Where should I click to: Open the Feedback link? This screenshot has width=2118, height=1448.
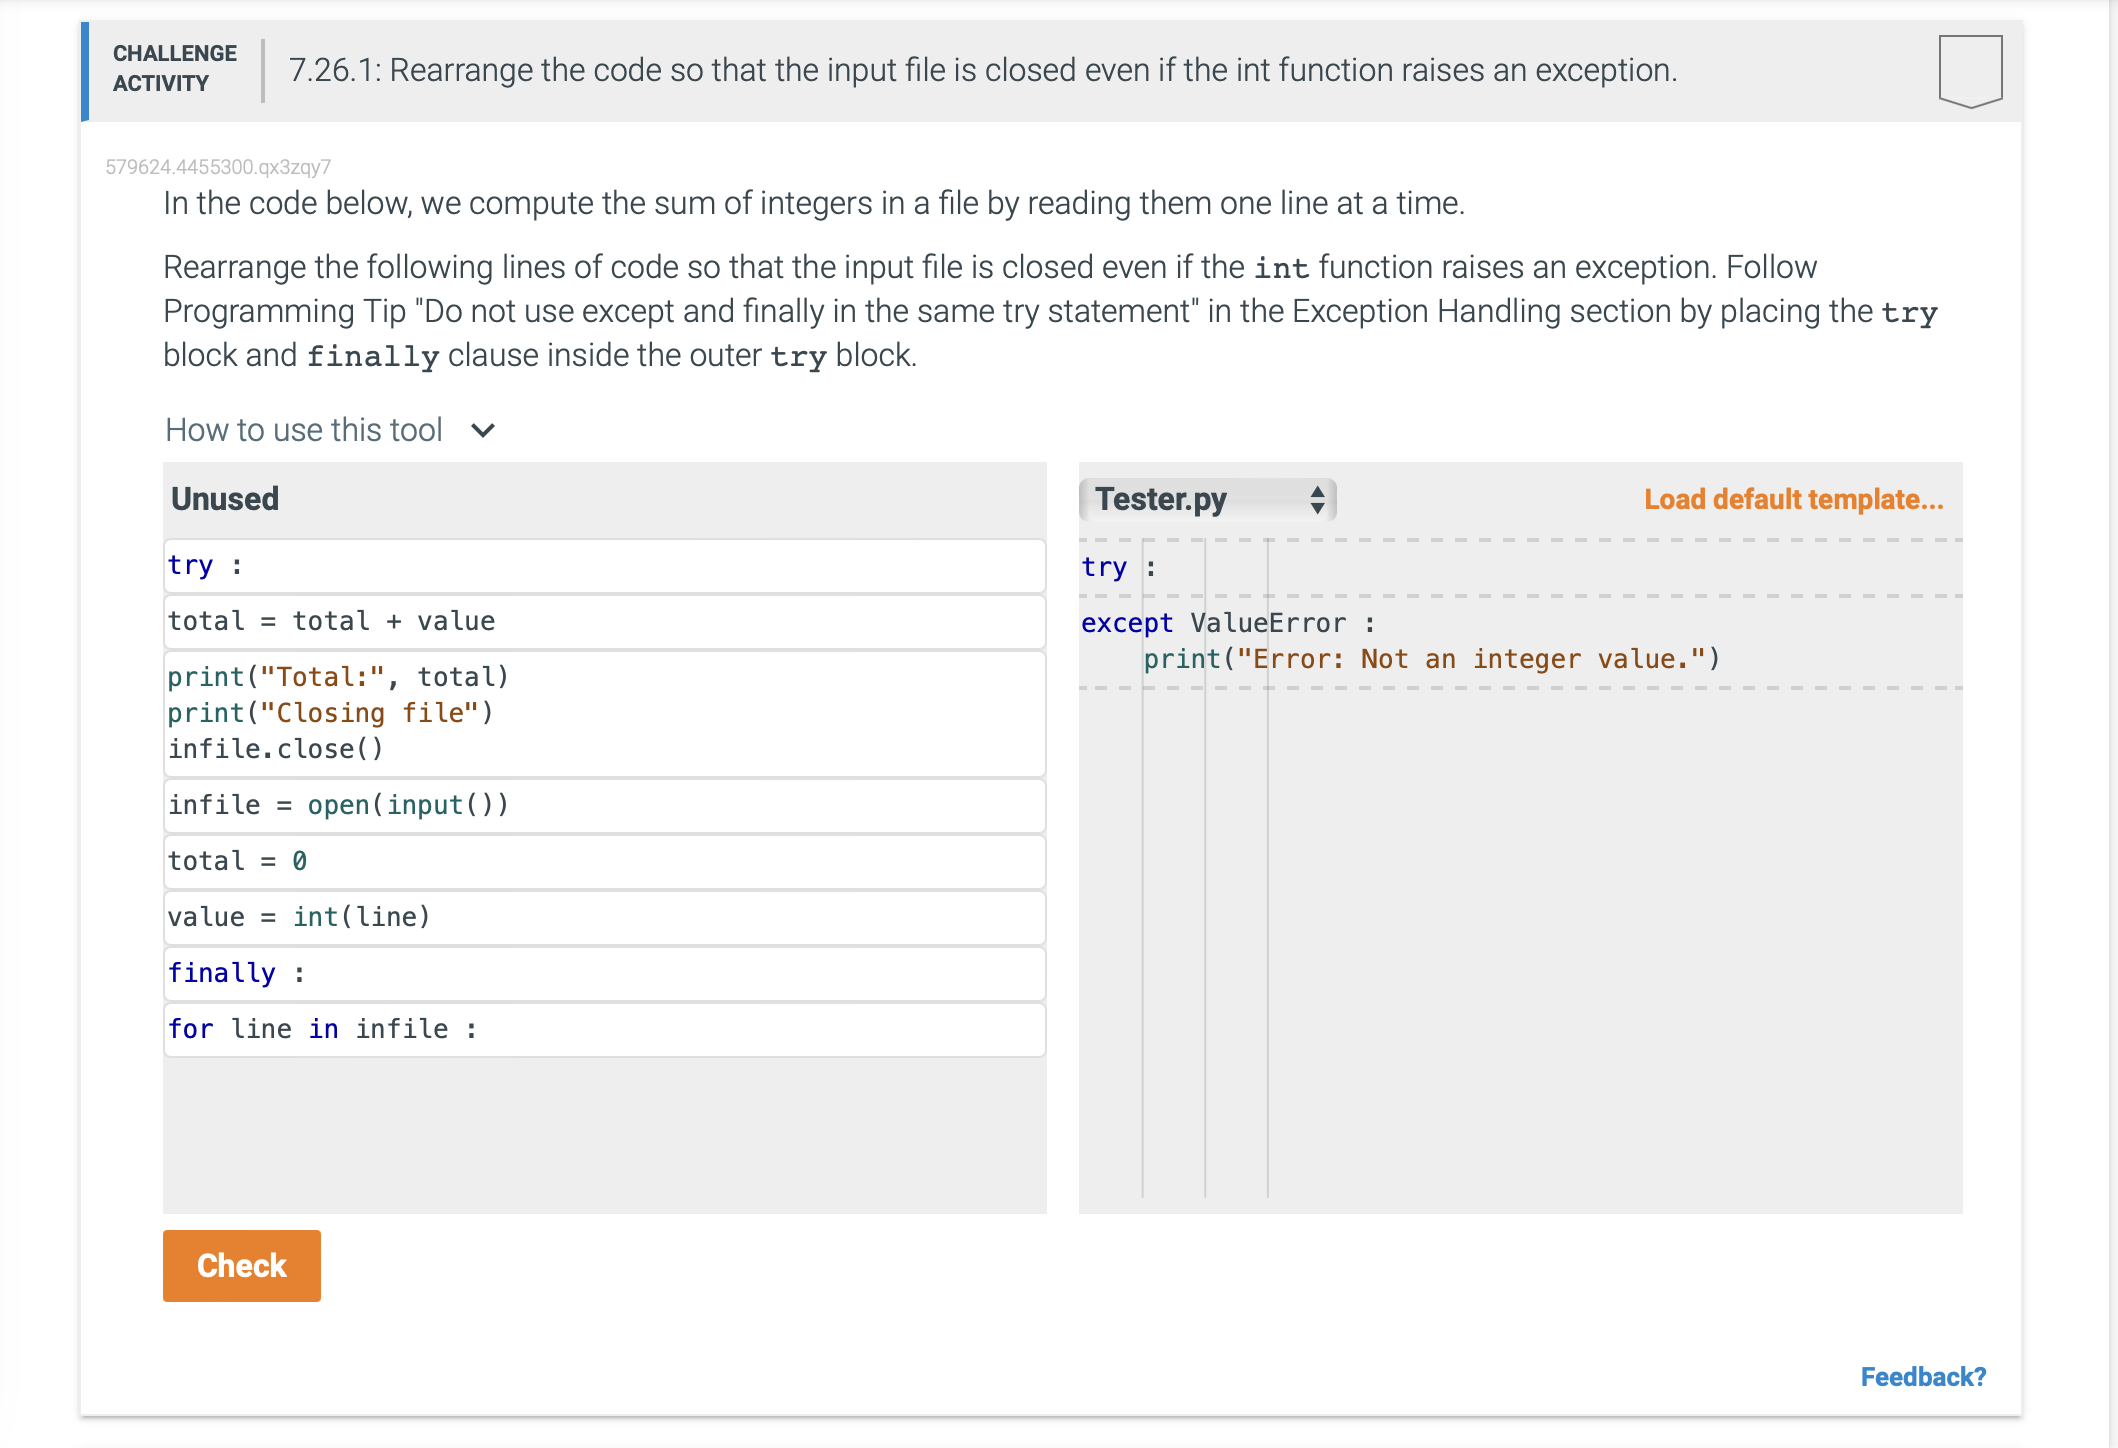click(x=1922, y=1377)
